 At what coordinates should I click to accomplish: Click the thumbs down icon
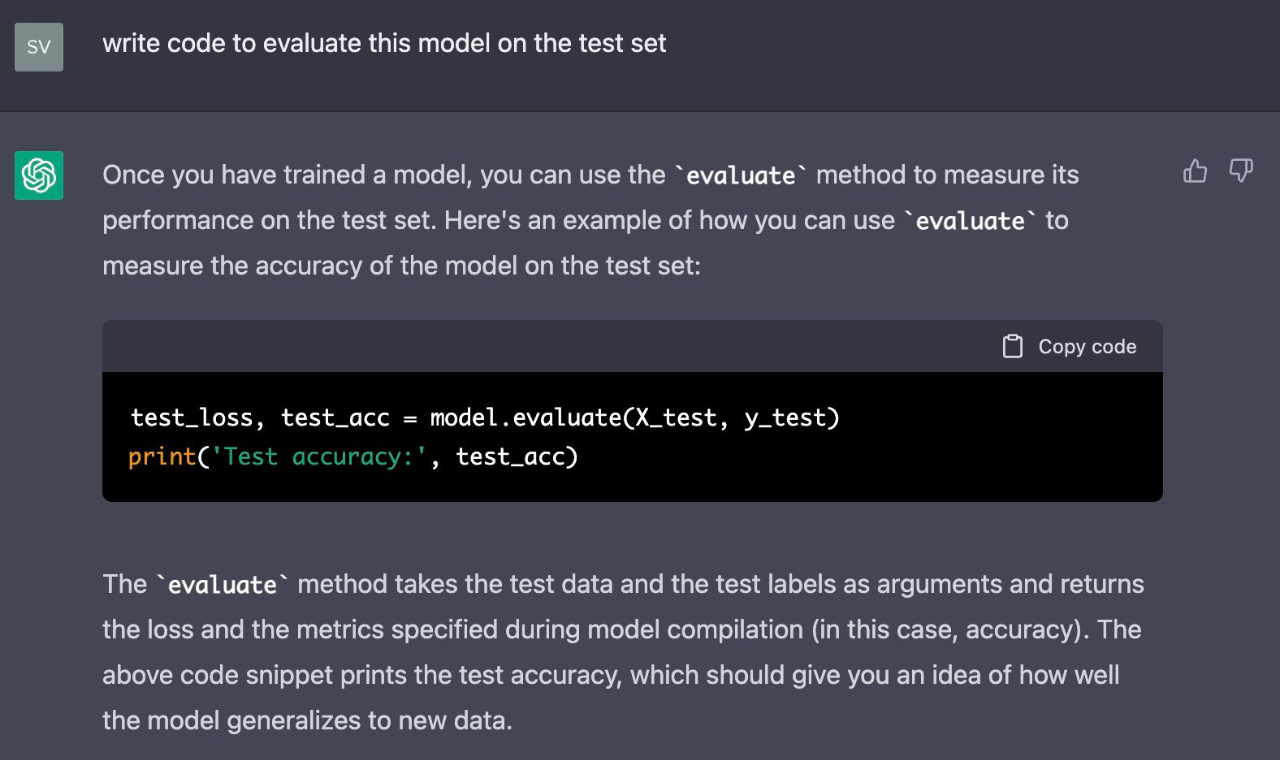point(1241,172)
